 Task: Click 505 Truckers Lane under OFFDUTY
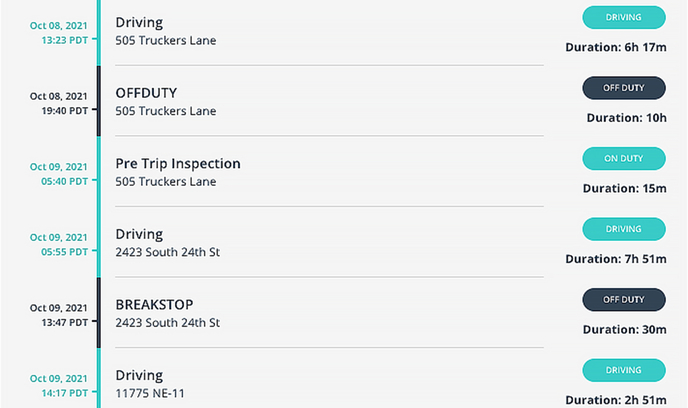[166, 111]
